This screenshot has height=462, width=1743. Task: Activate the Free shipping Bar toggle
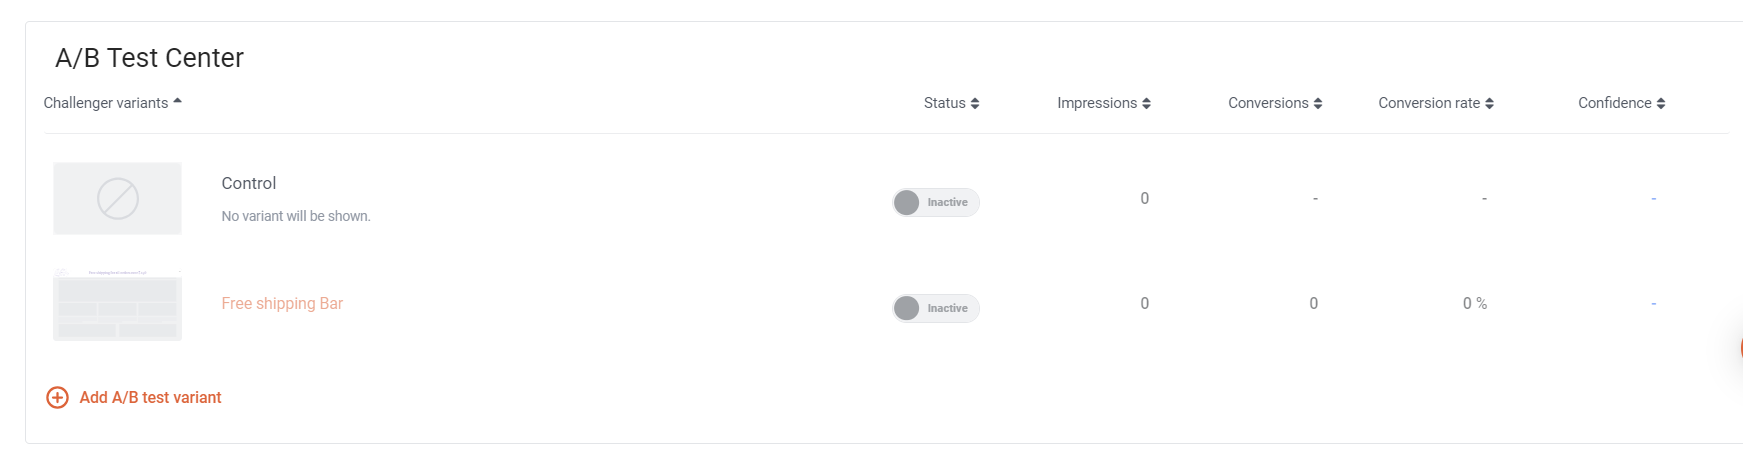click(x=936, y=308)
